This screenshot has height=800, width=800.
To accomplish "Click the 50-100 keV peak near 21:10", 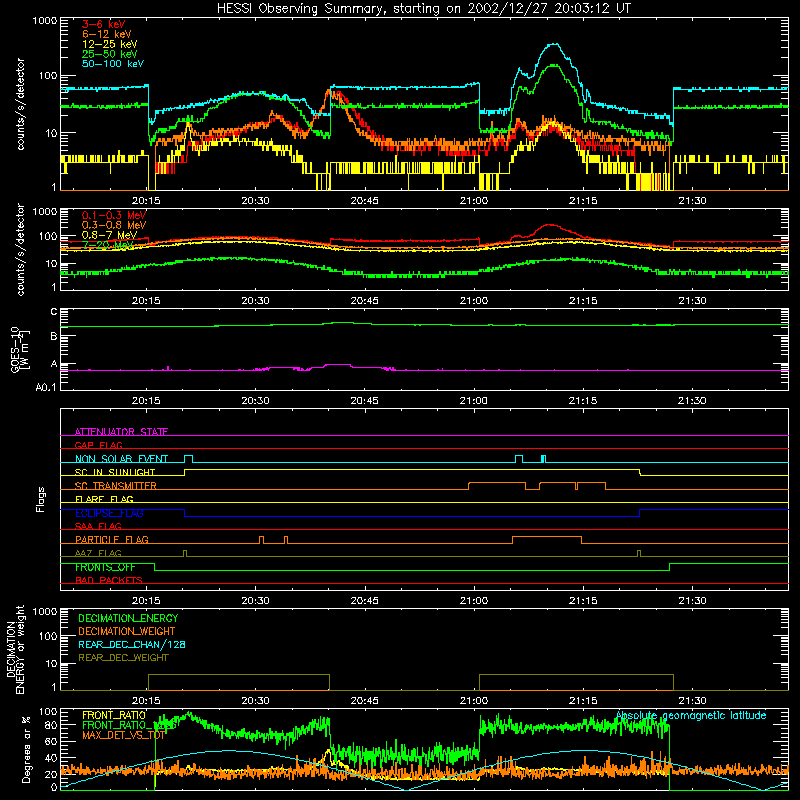I will [554, 45].
